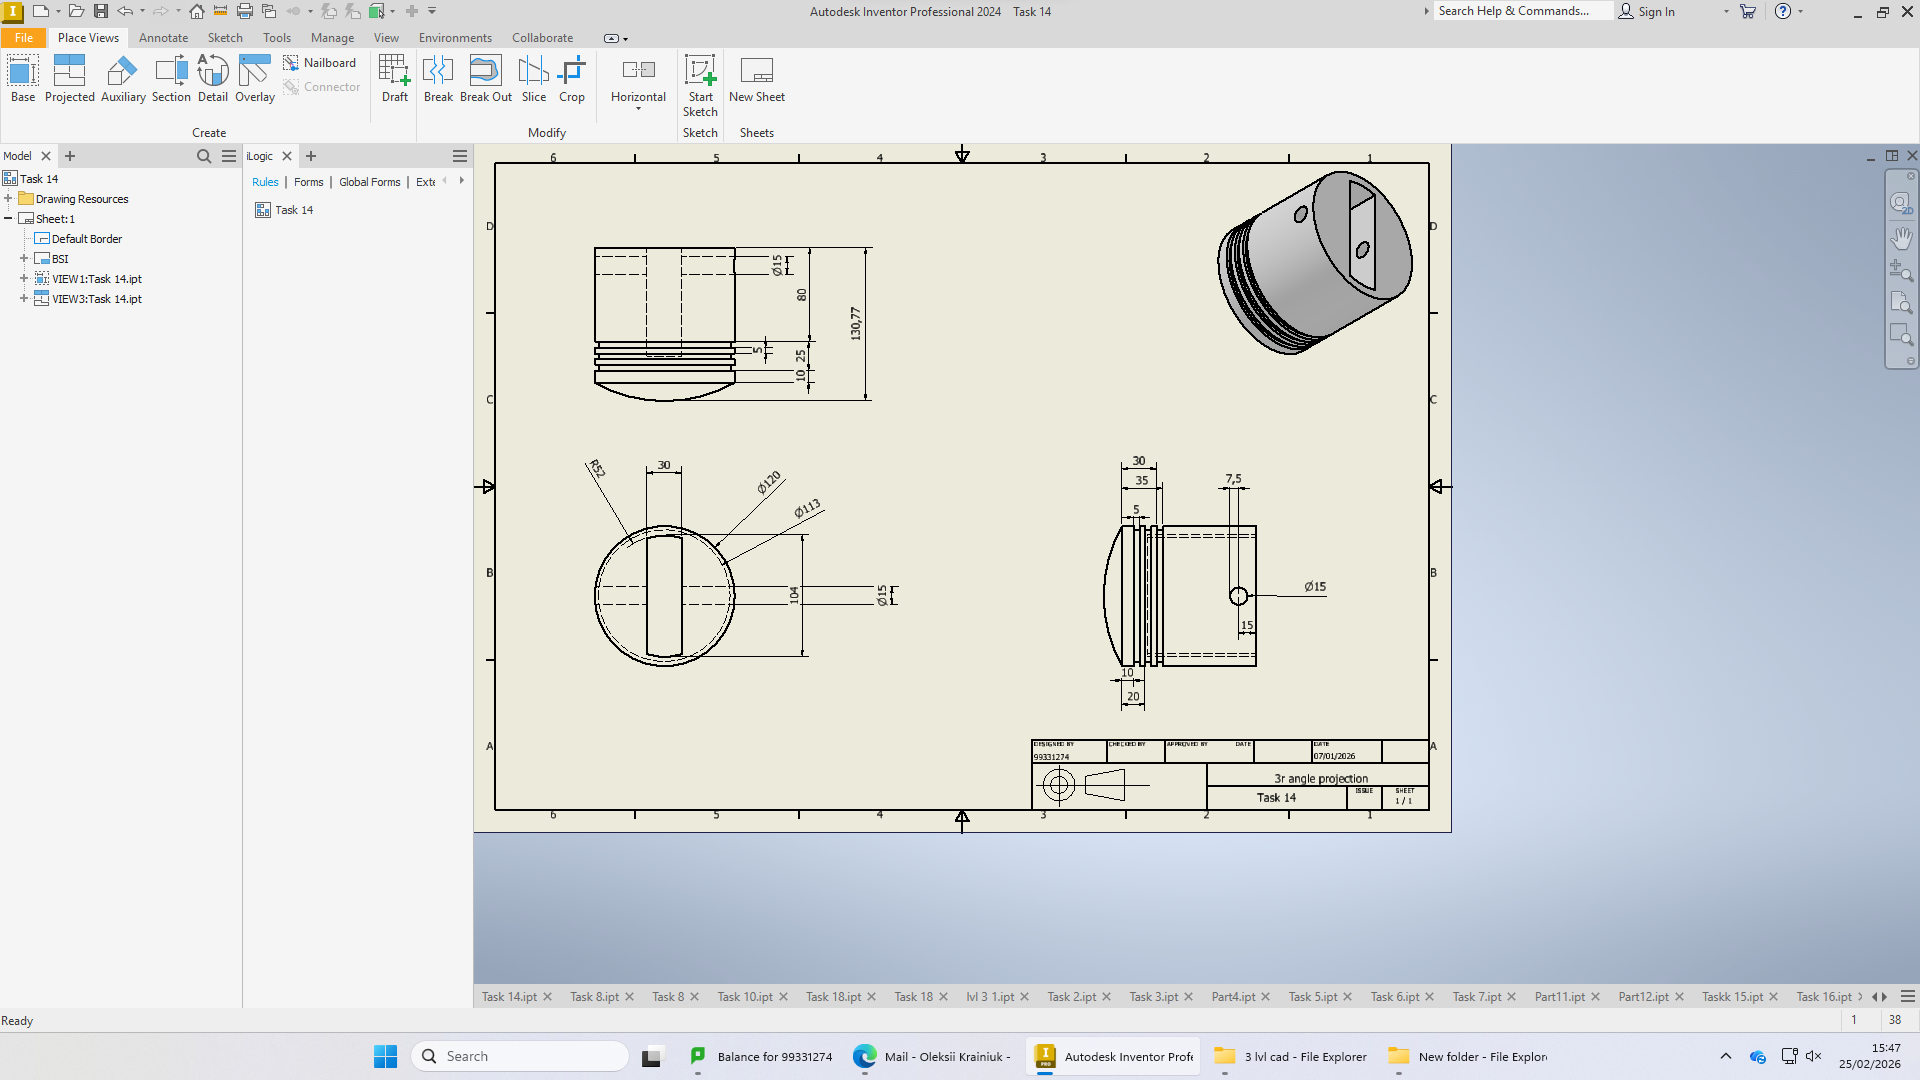Open the Nailboard command
1920x1080 pixels.
(320, 63)
